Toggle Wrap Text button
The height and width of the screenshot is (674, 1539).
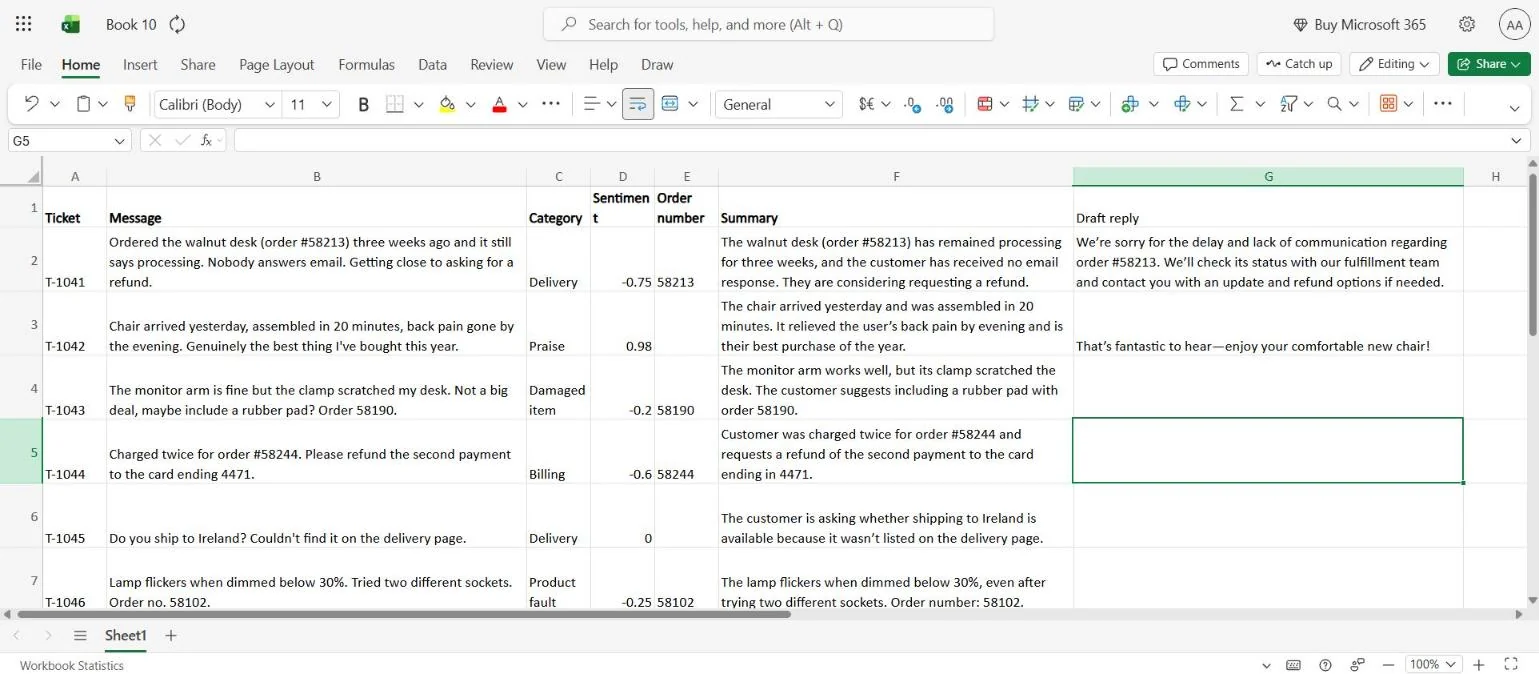pos(637,104)
